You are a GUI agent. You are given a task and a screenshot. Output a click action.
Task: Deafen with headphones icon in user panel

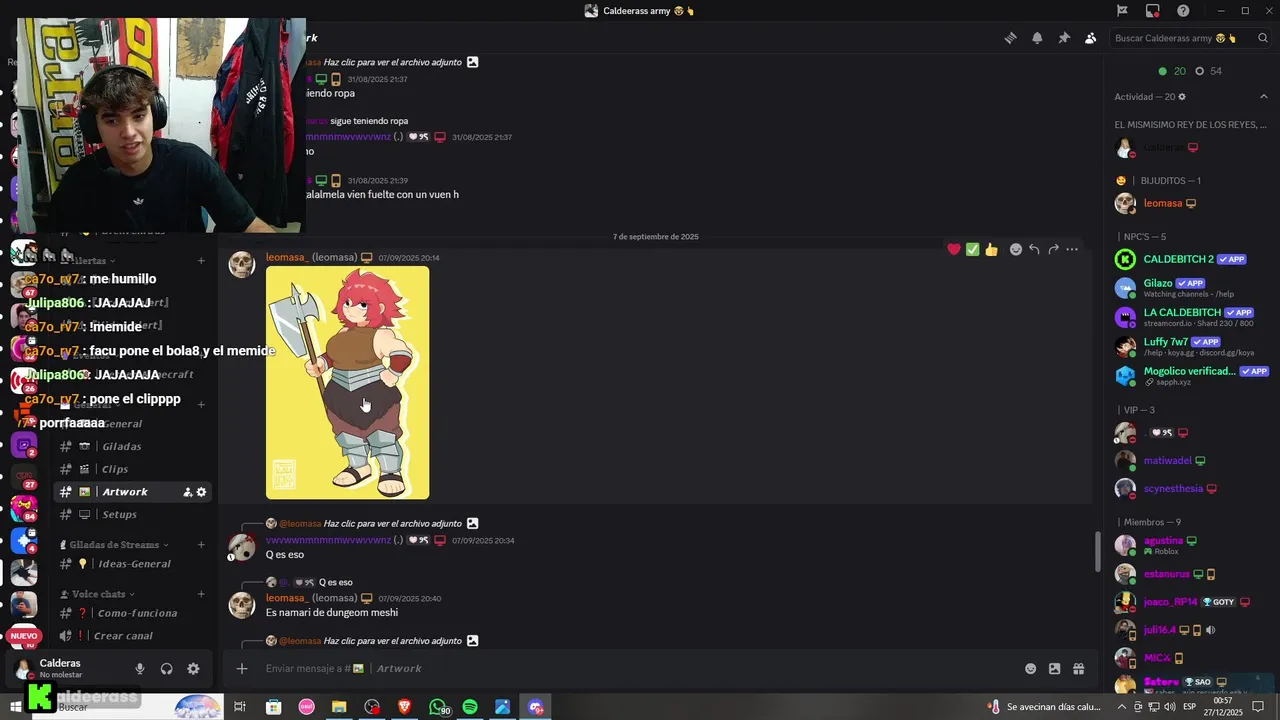[x=167, y=669]
